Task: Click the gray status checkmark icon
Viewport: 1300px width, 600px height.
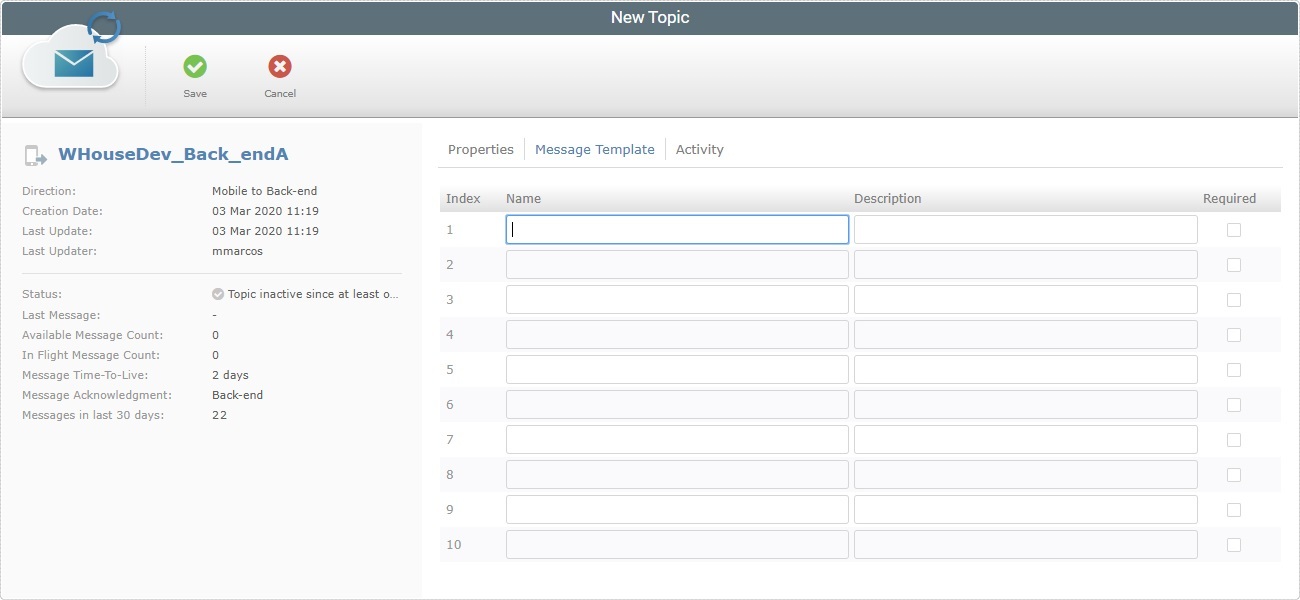Action: [x=216, y=293]
